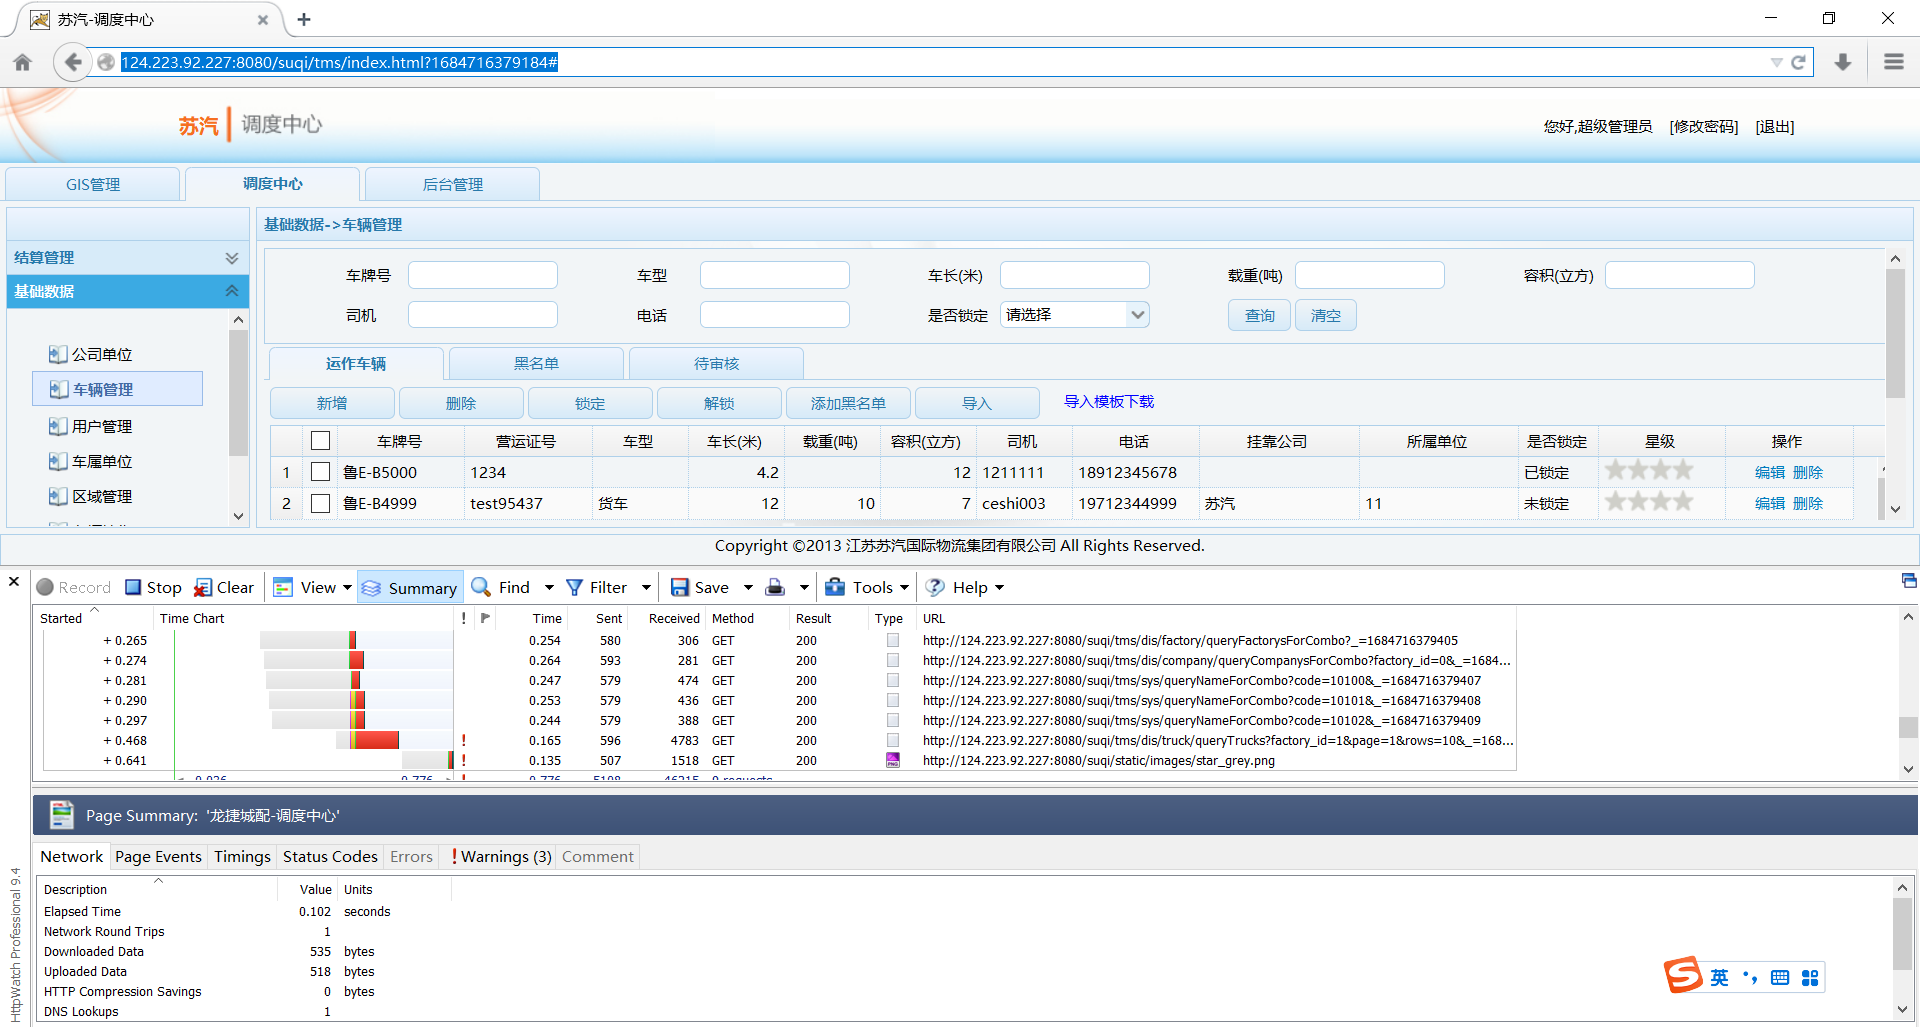
Task: Open the 待审核 tab
Action: 717,363
